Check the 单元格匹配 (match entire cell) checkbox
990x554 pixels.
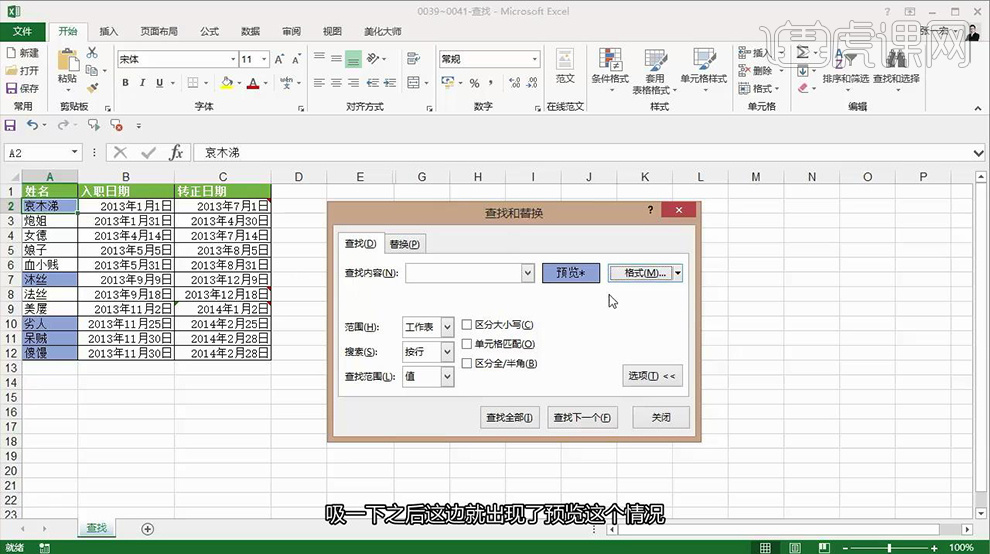coord(467,344)
